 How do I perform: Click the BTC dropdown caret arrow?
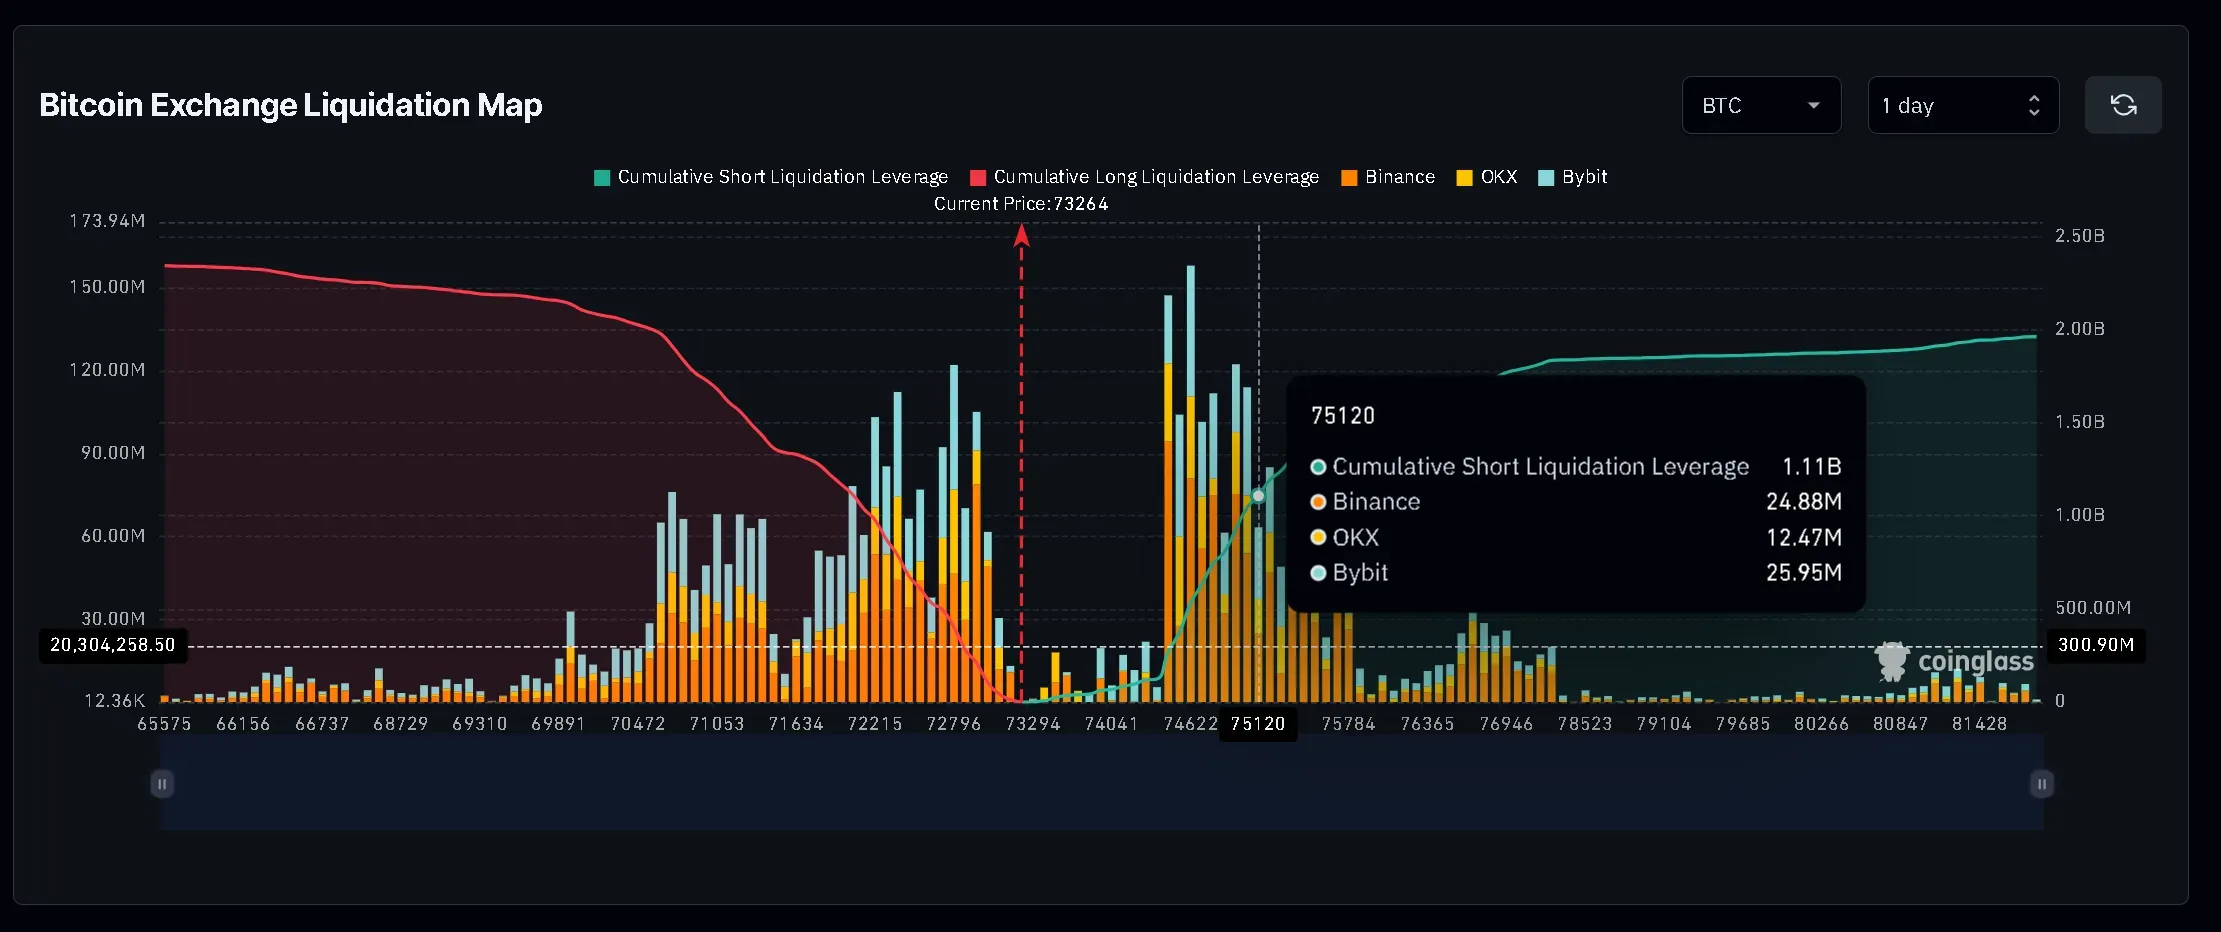pyautogui.click(x=1813, y=105)
